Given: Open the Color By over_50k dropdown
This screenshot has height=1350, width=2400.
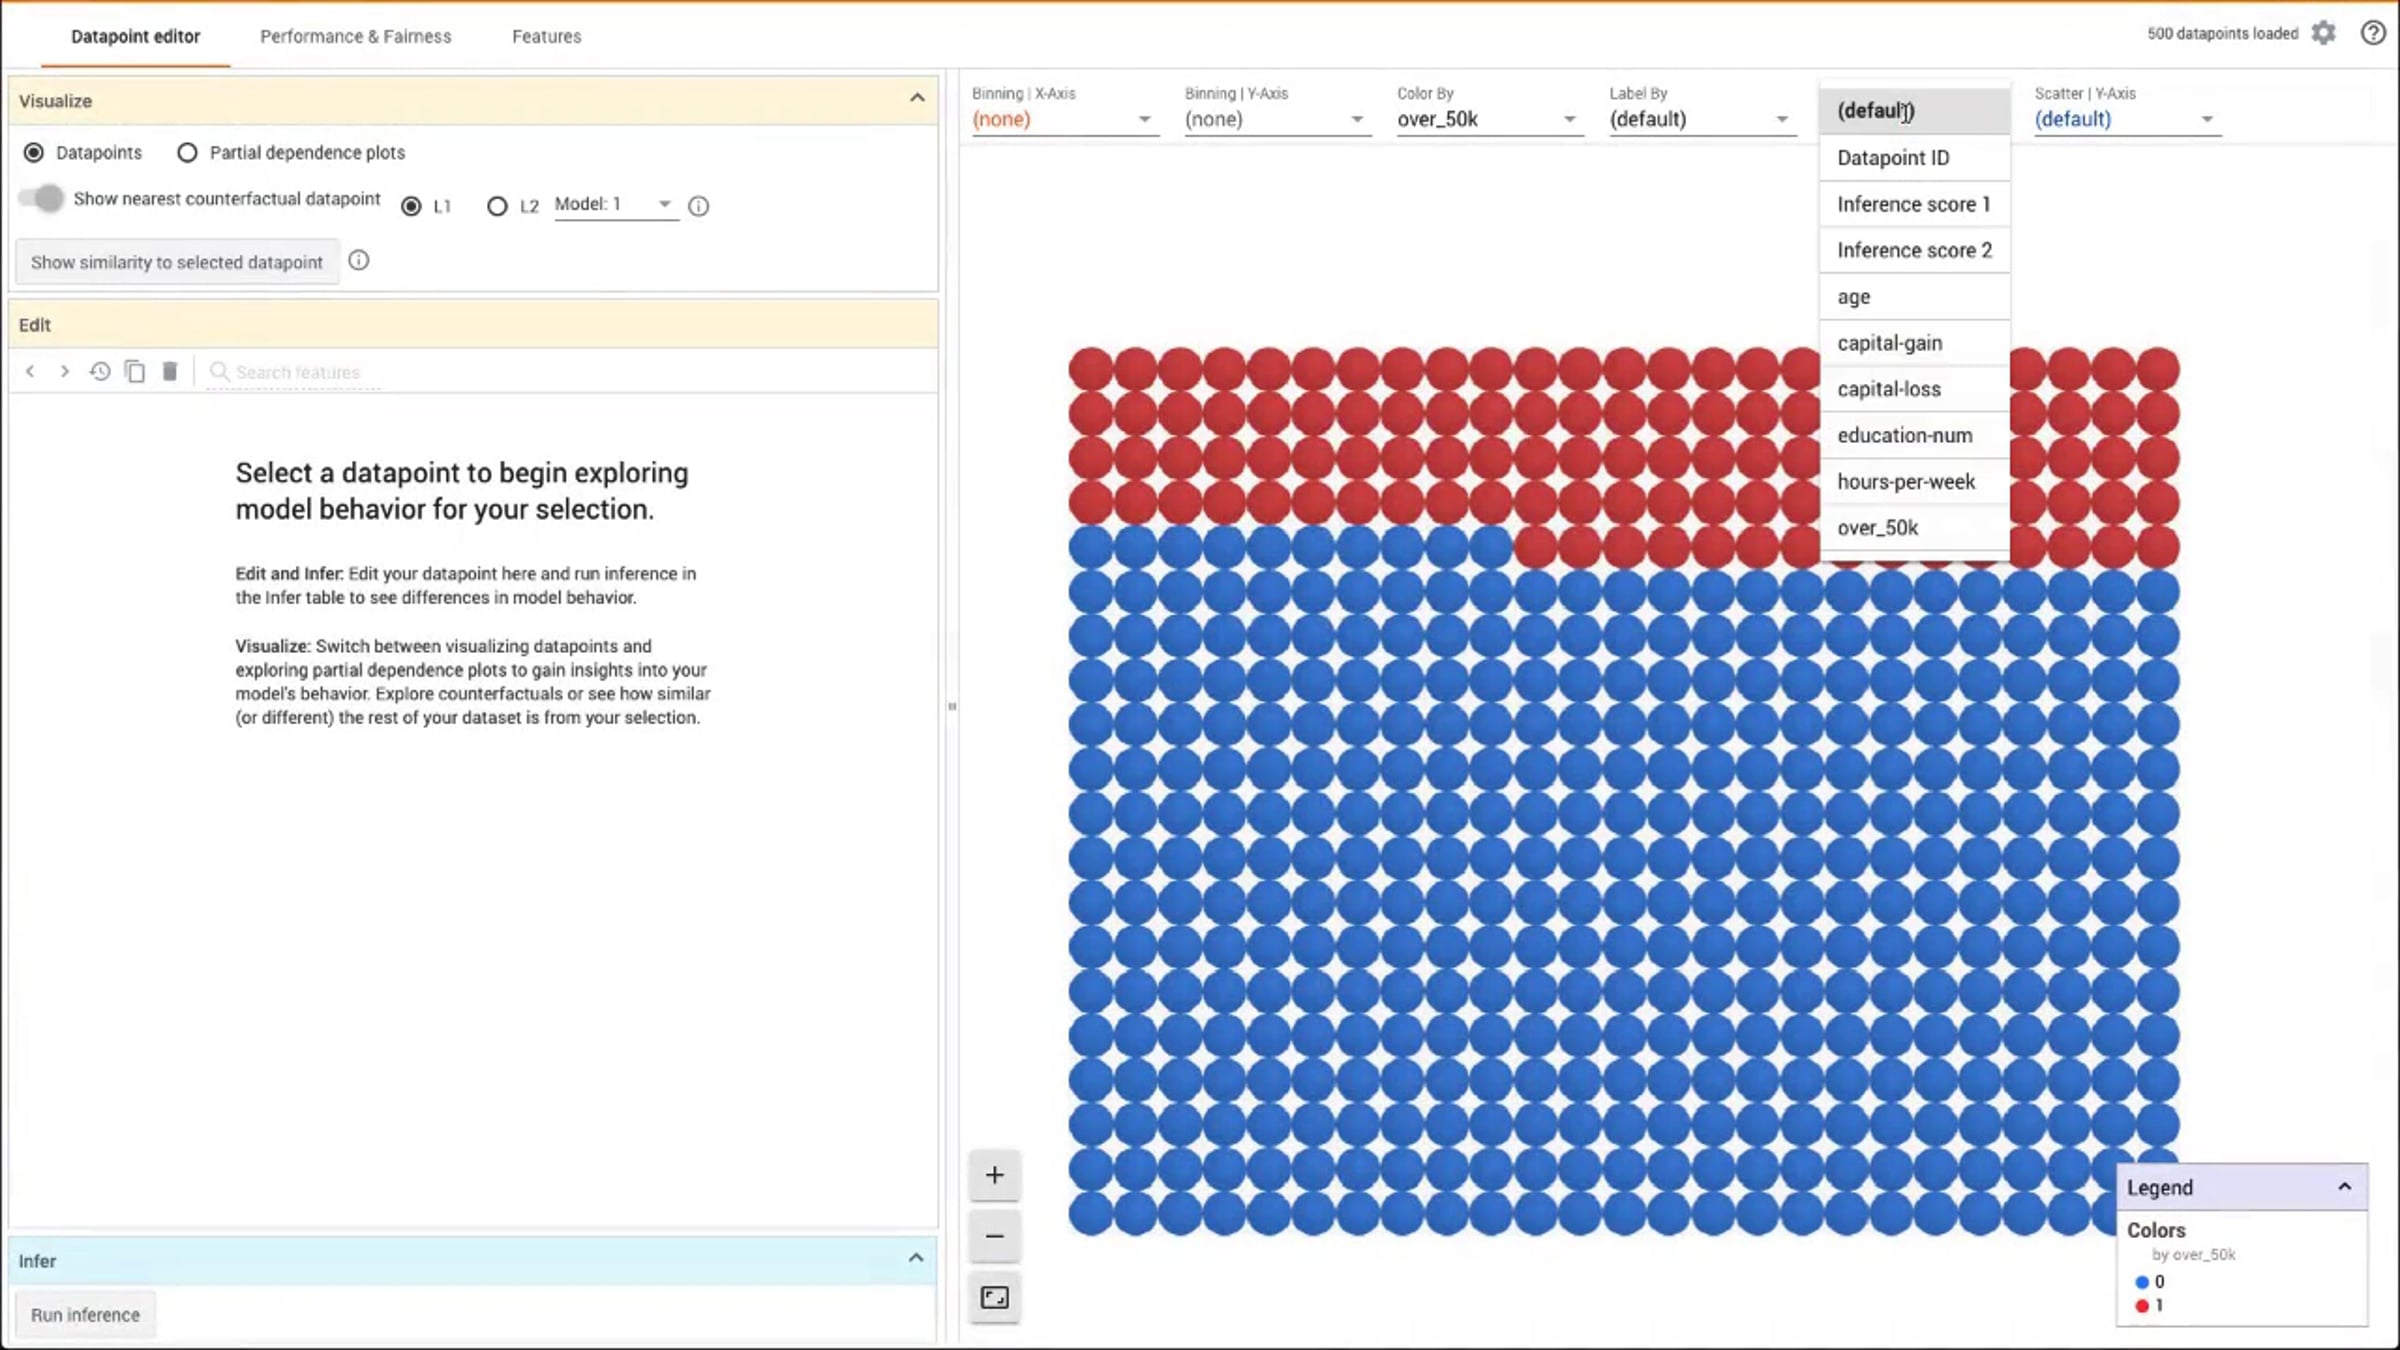Looking at the screenshot, I should (x=1489, y=119).
